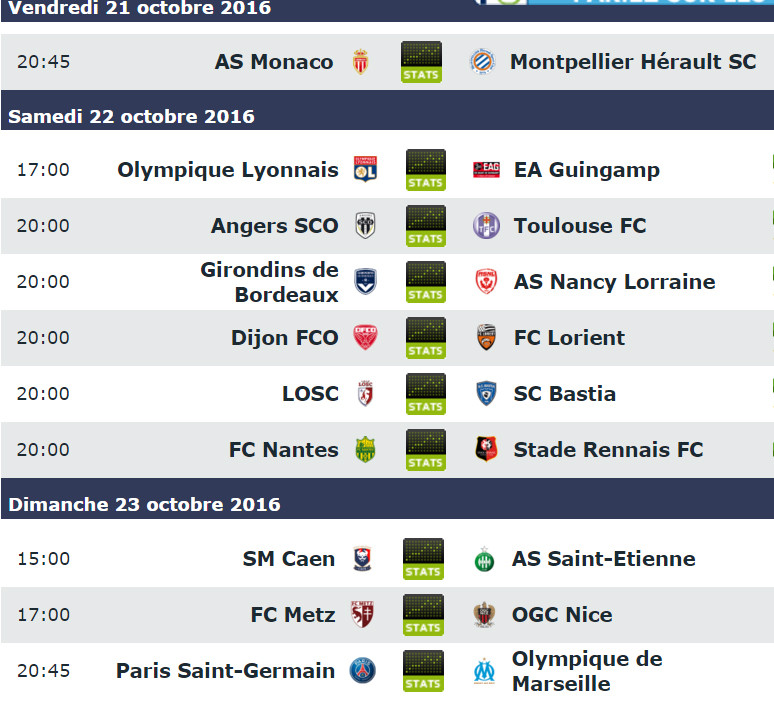Open STATS for PSG vs Marseille match

[423, 671]
